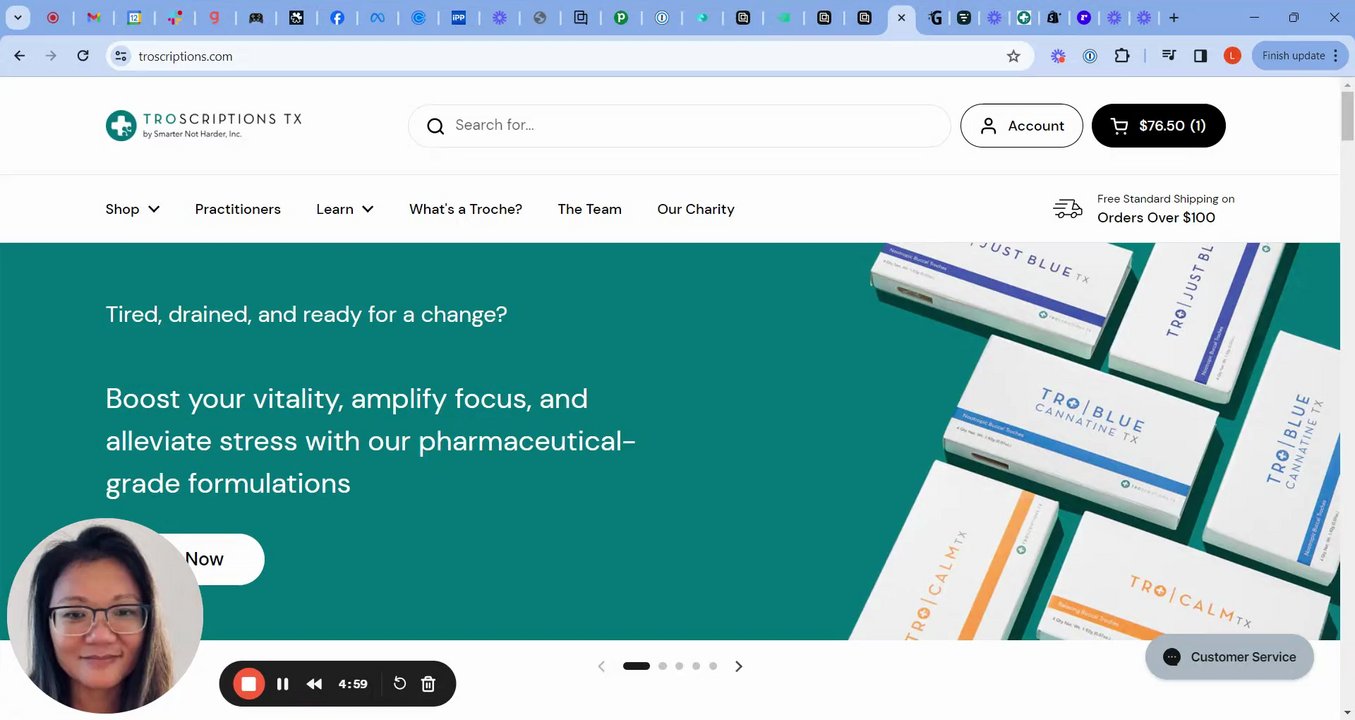View site information icon in address bar
The image size is (1355, 720).
(x=120, y=56)
